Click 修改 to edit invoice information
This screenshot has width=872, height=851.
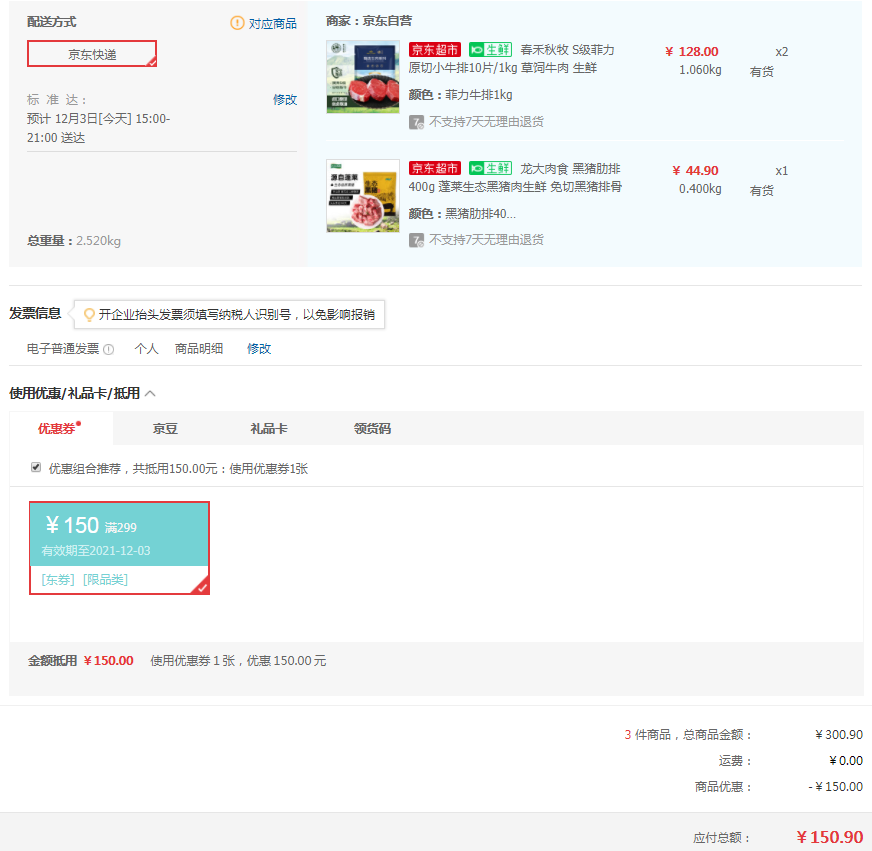coord(259,349)
